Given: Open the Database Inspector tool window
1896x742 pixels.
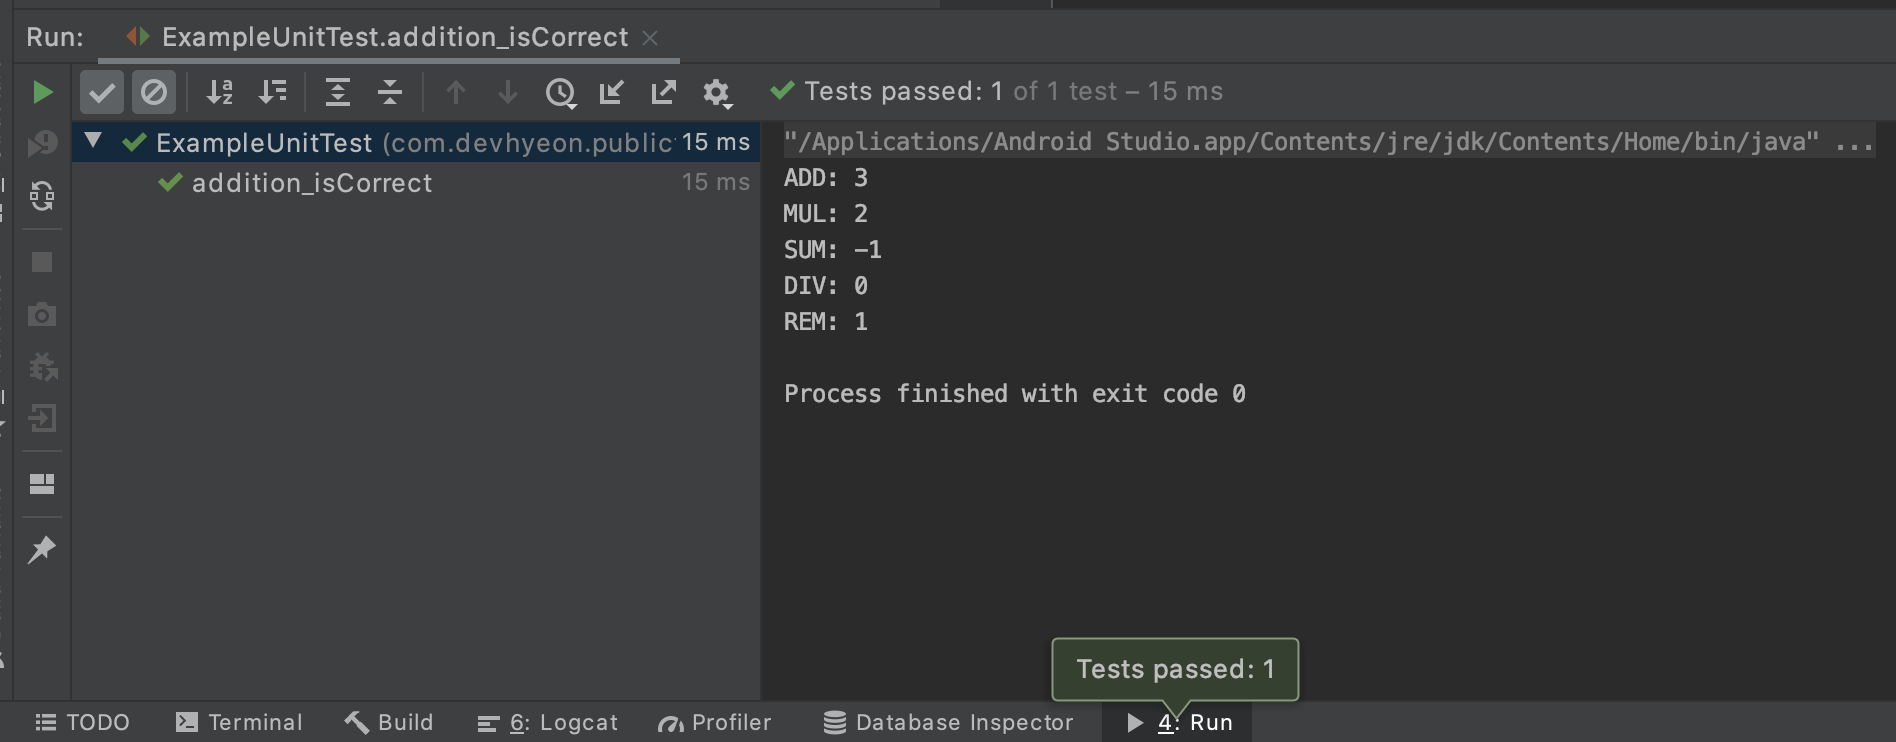Looking at the screenshot, I should pos(948,722).
